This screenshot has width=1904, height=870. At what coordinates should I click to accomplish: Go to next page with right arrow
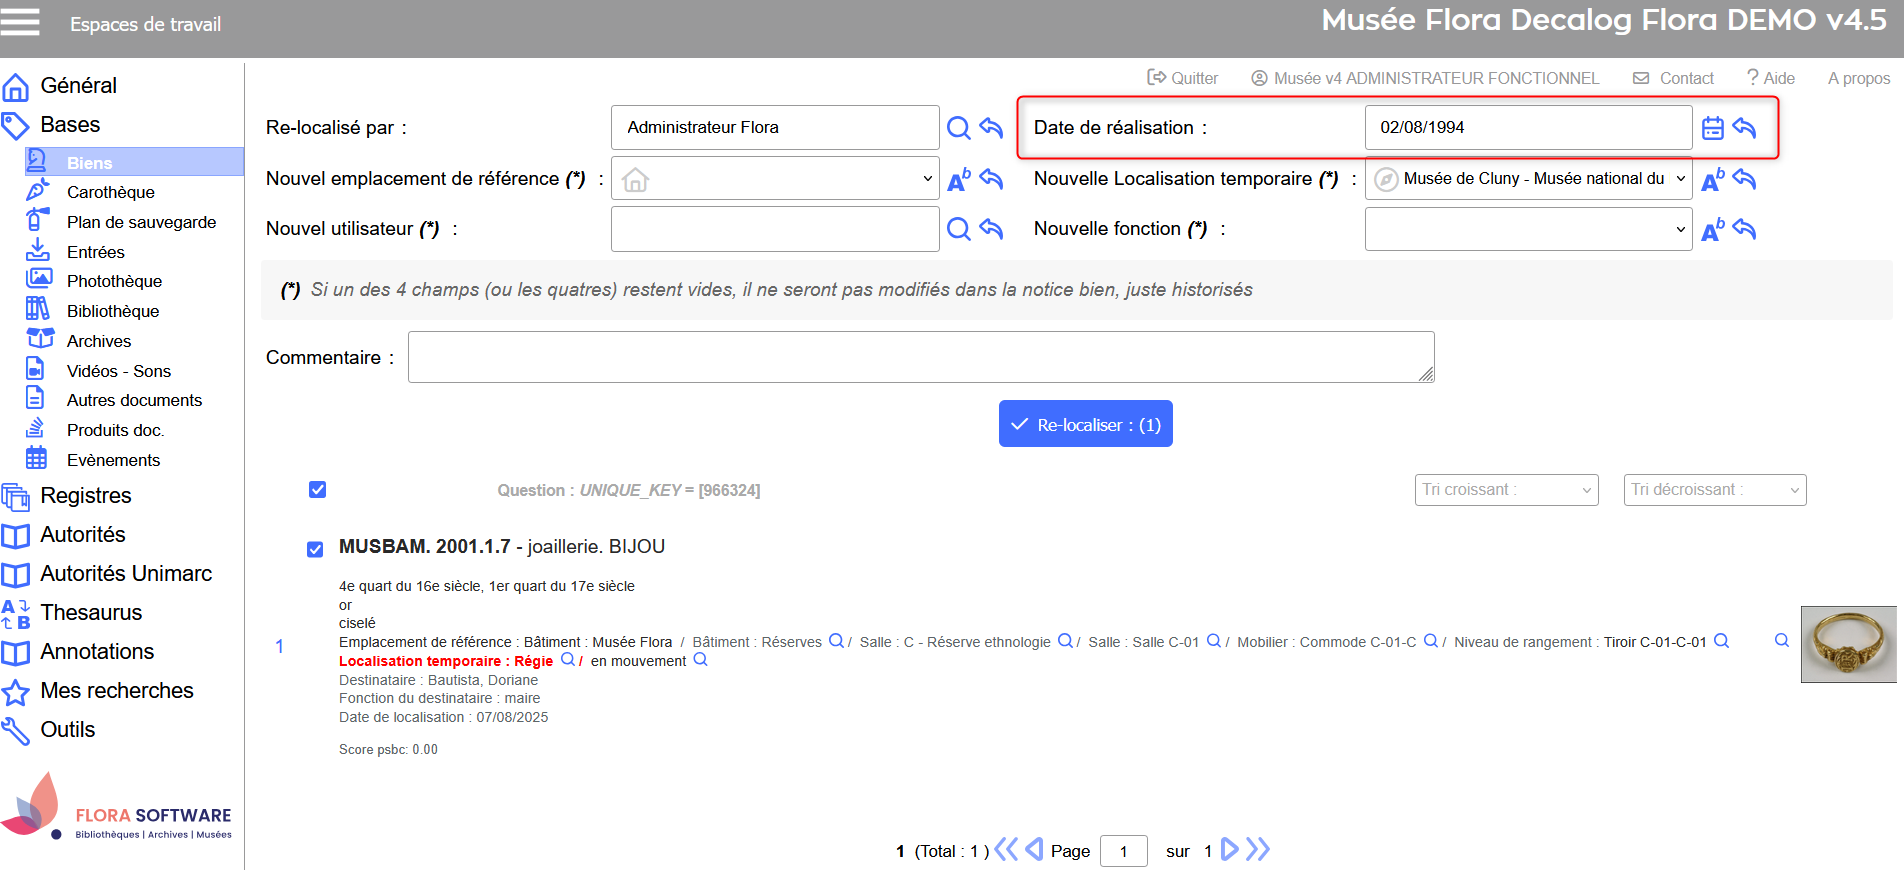[x=1230, y=850]
